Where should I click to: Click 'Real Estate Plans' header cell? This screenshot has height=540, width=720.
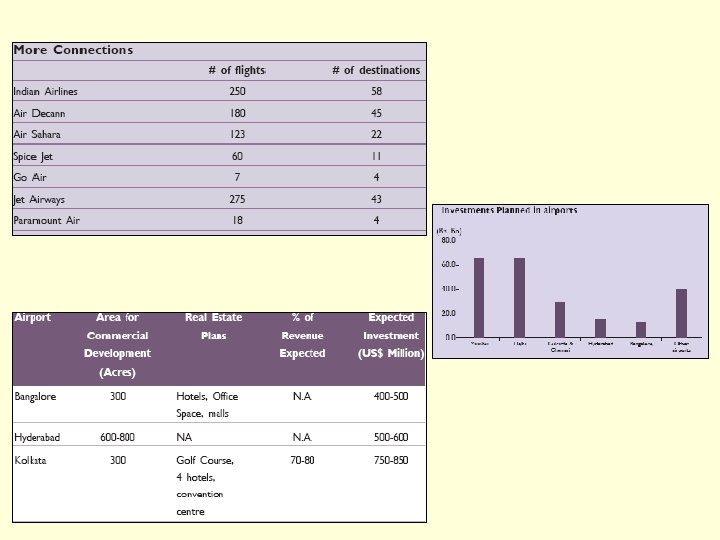214,326
